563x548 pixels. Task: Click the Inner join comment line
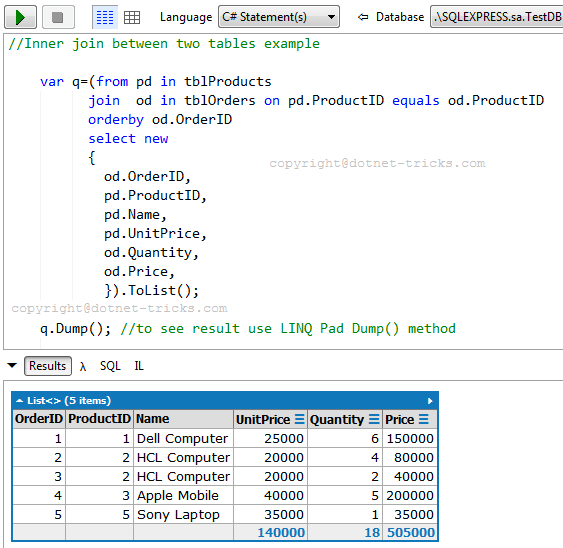click(x=164, y=44)
